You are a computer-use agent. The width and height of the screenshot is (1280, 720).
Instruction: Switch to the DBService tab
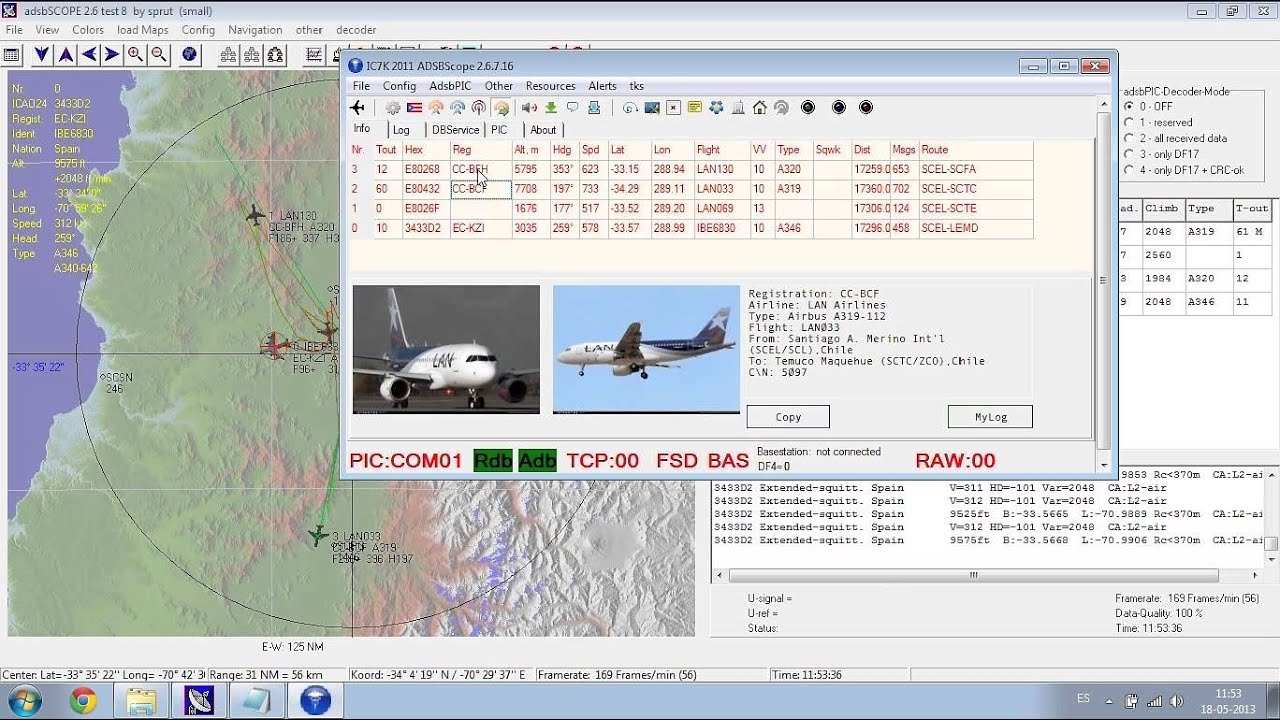click(x=455, y=130)
